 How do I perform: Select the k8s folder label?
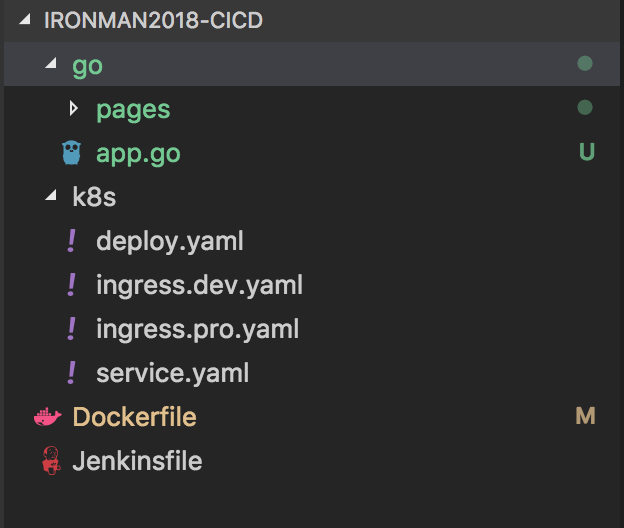tap(94, 197)
